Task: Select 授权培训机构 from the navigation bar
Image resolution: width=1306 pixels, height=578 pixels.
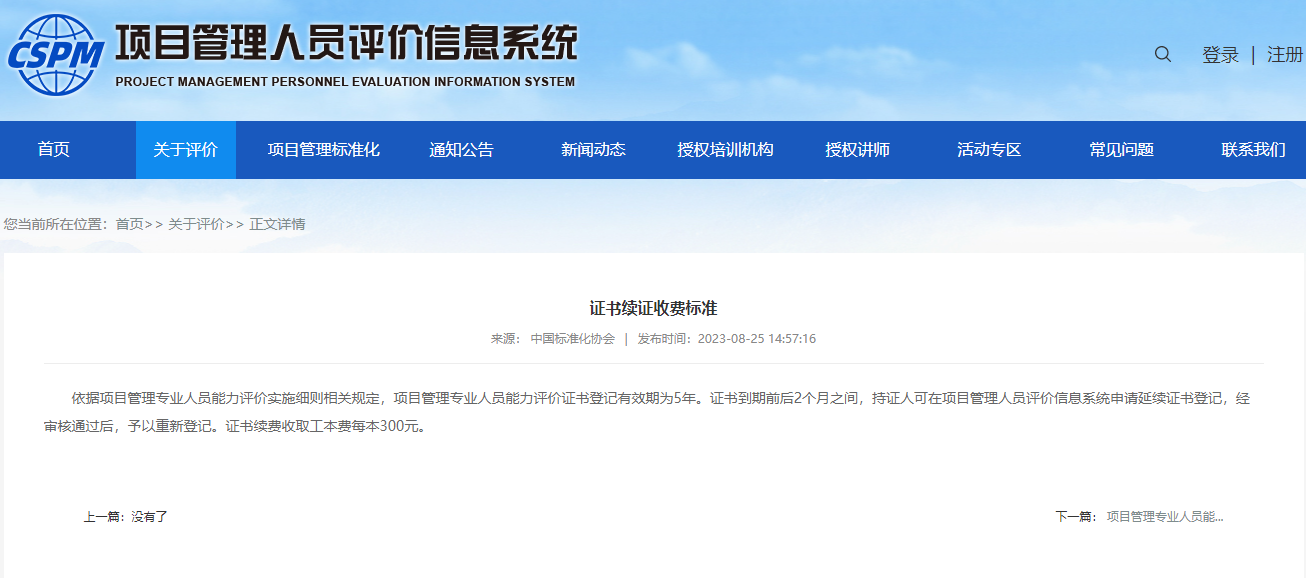Action: tap(725, 149)
